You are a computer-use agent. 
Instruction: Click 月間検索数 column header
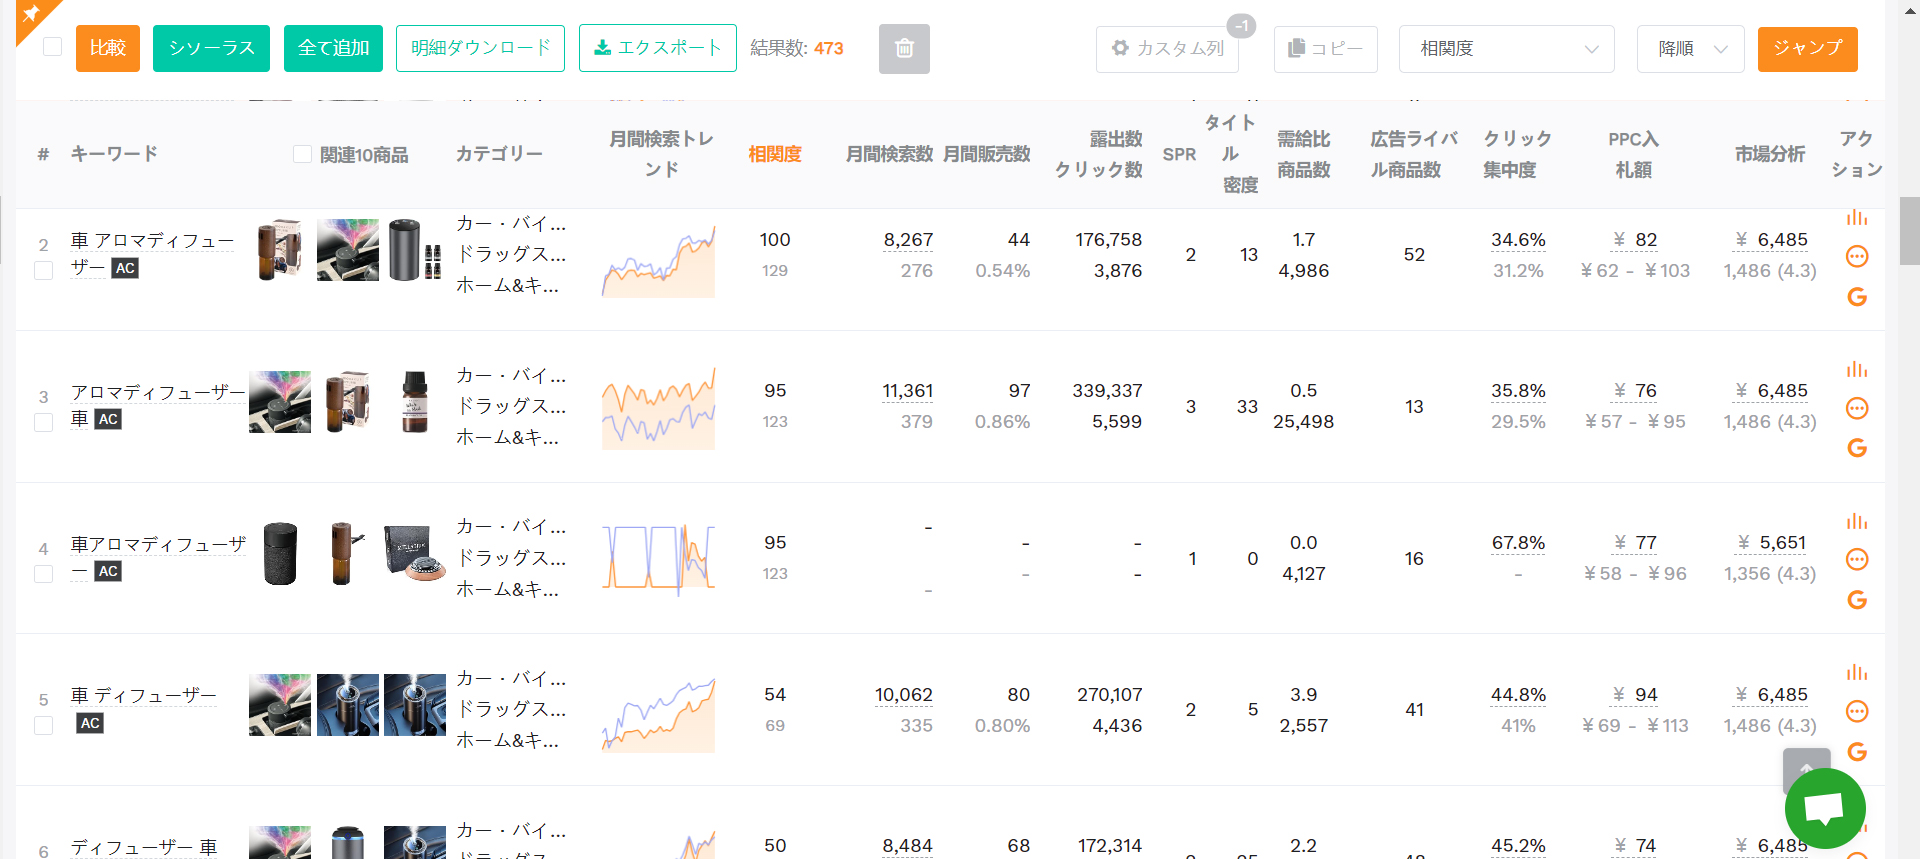(x=889, y=154)
